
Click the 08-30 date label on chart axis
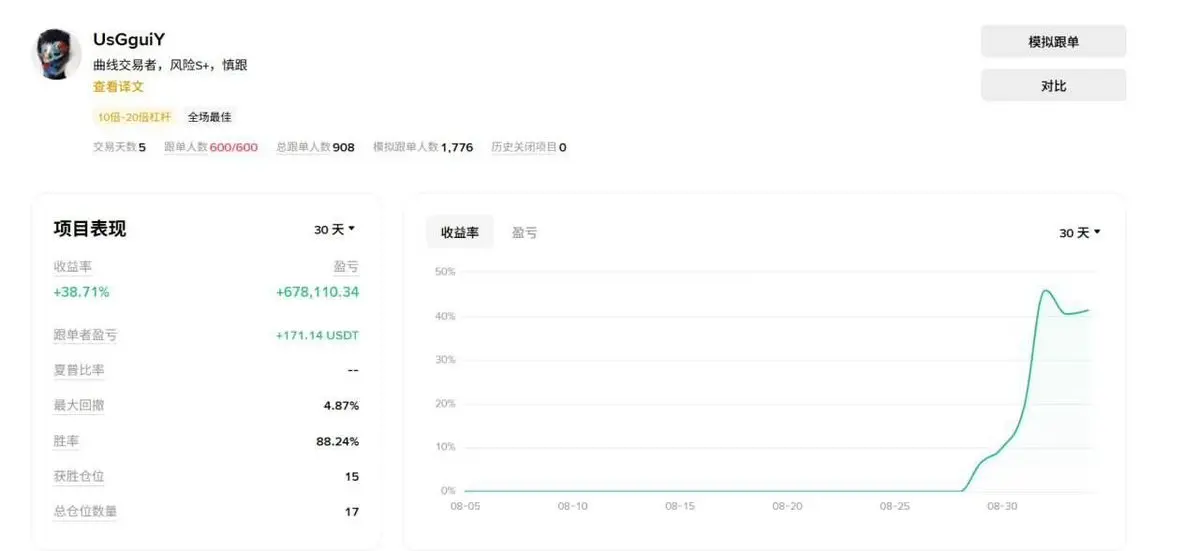pos(1002,506)
